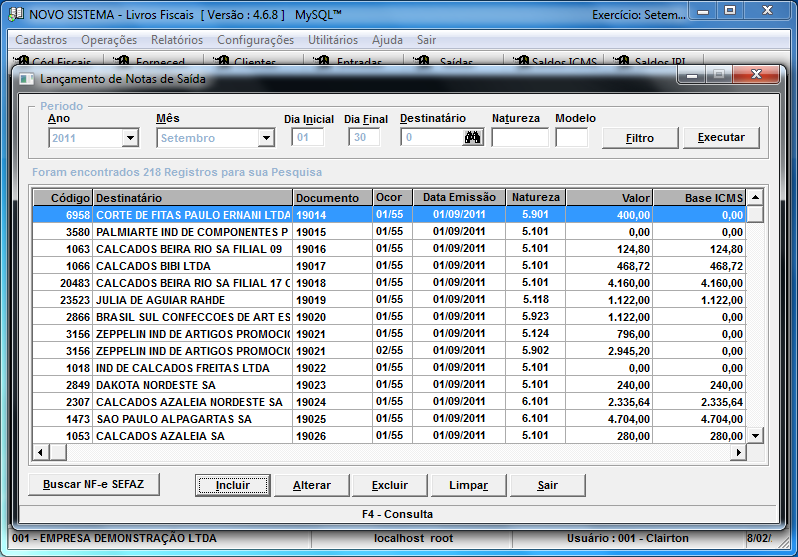Click the Executar button
Viewport: 798px width, 557px height.
[x=721, y=137]
